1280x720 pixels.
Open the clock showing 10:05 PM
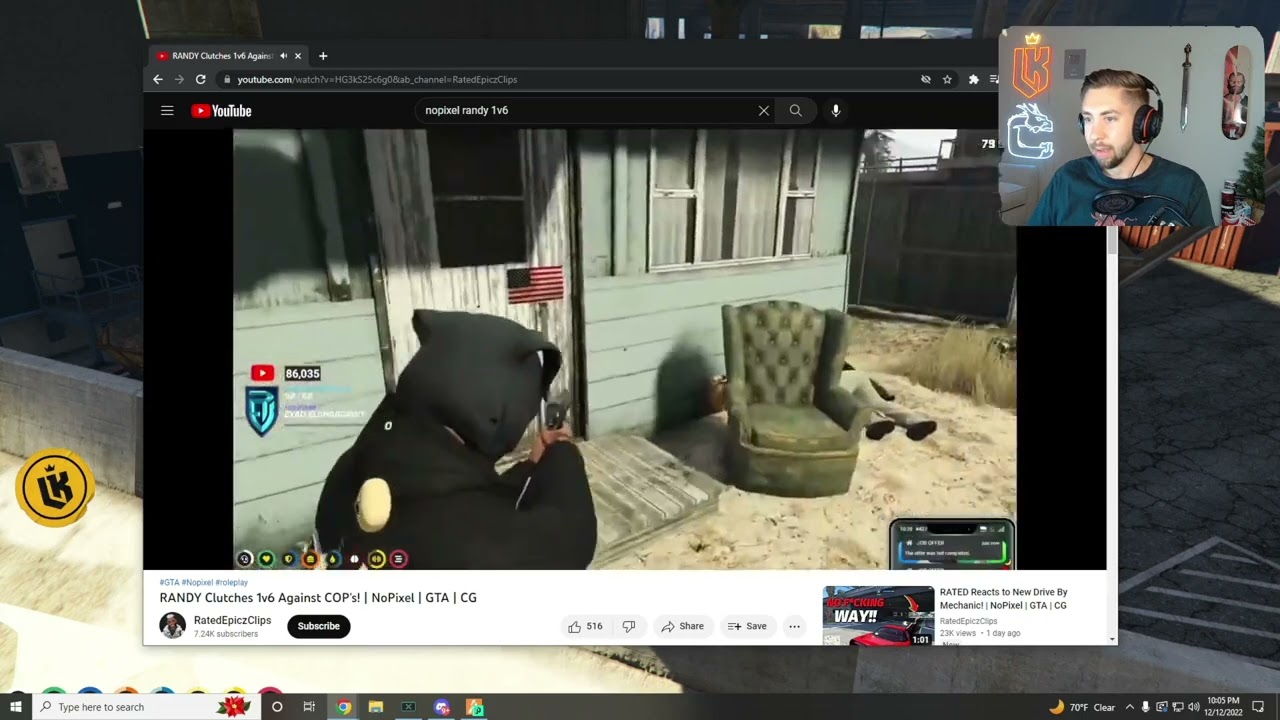click(x=1223, y=707)
